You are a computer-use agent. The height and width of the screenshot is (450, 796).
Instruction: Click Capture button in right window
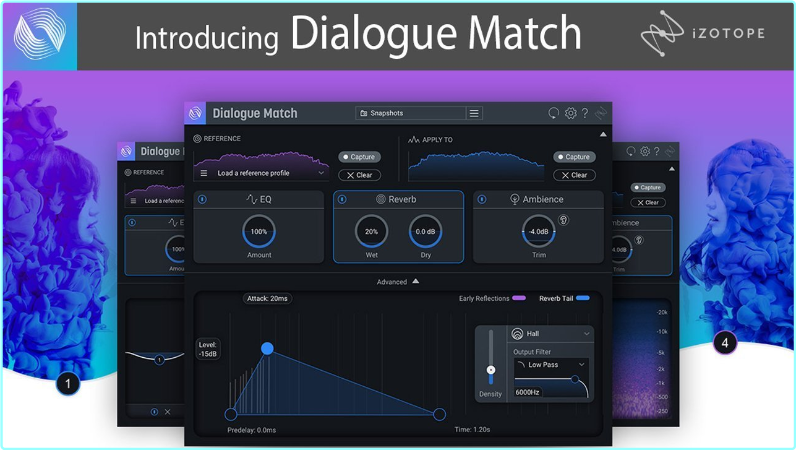pos(648,187)
